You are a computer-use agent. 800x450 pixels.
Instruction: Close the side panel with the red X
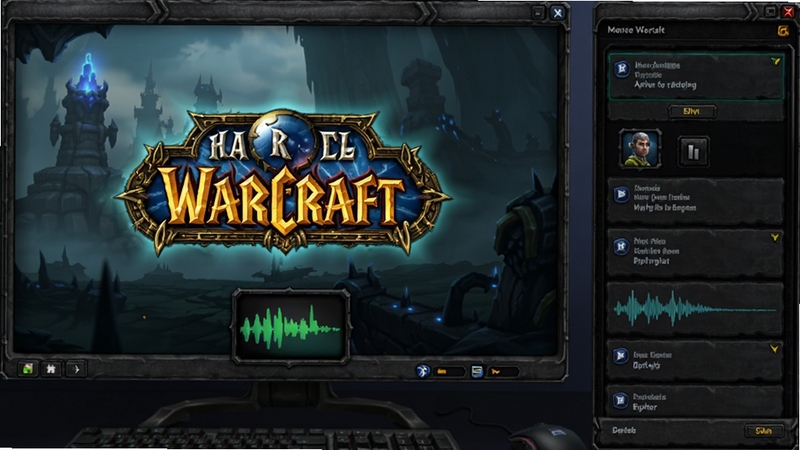pyautogui.click(x=789, y=11)
